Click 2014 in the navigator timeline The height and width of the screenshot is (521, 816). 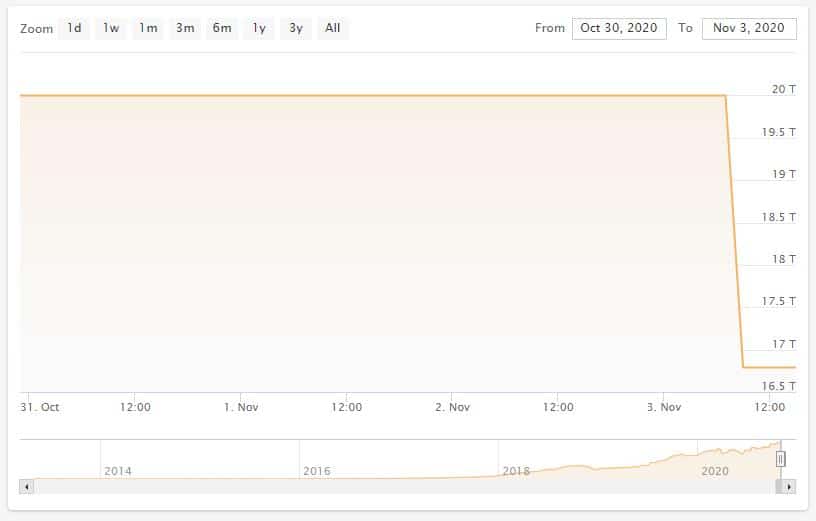coord(118,471)
